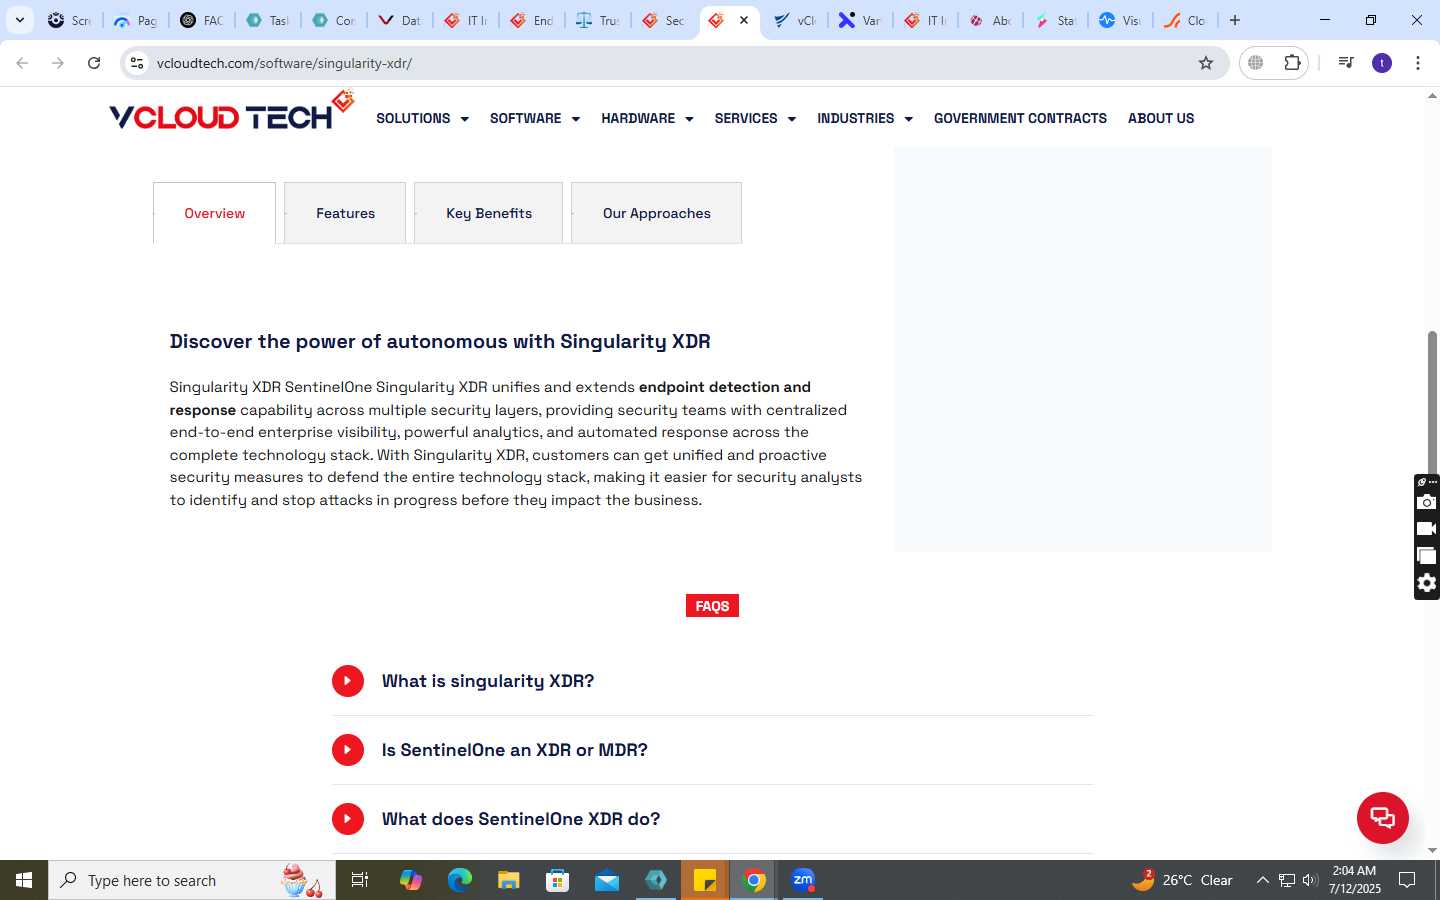Open the weather widget showing 26°C Clear
1440x900 pixels.
tap(1183, 880)
